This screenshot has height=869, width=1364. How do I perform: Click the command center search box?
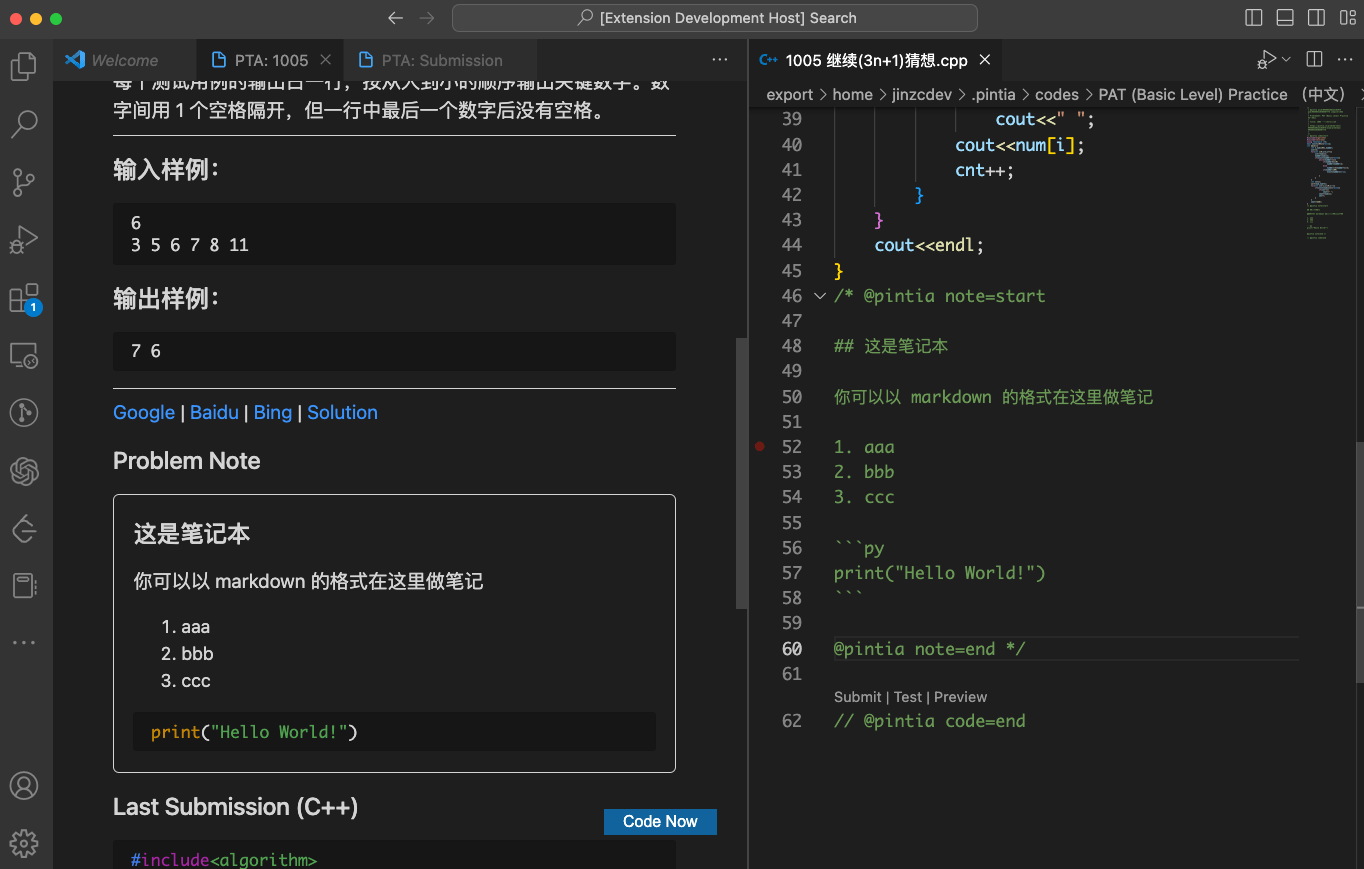715,18
